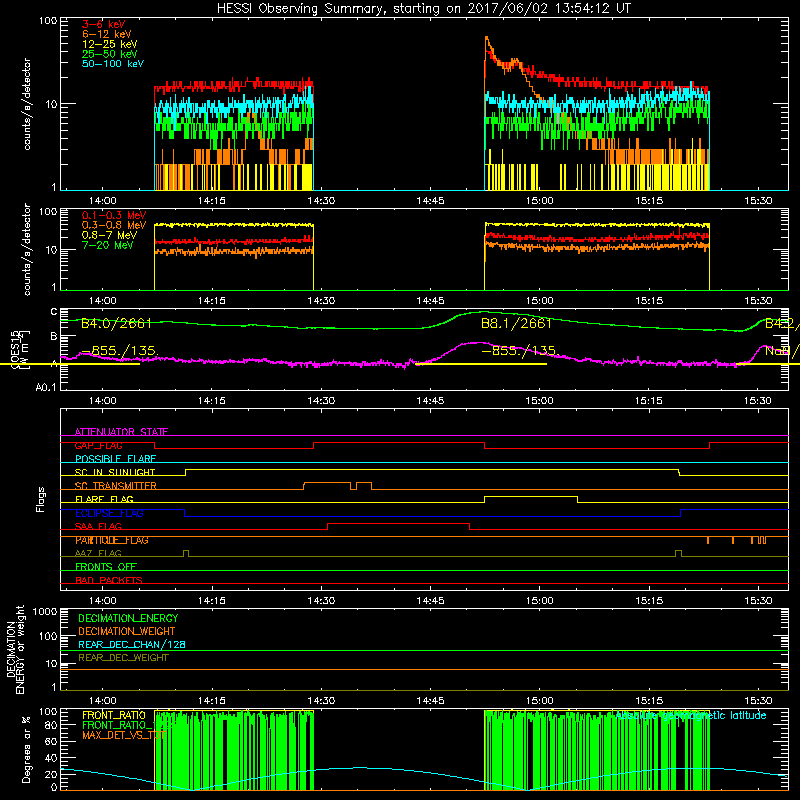
Task: Click the REAR_DEC_WEIGHT legend label
Action: pos(123,658)
